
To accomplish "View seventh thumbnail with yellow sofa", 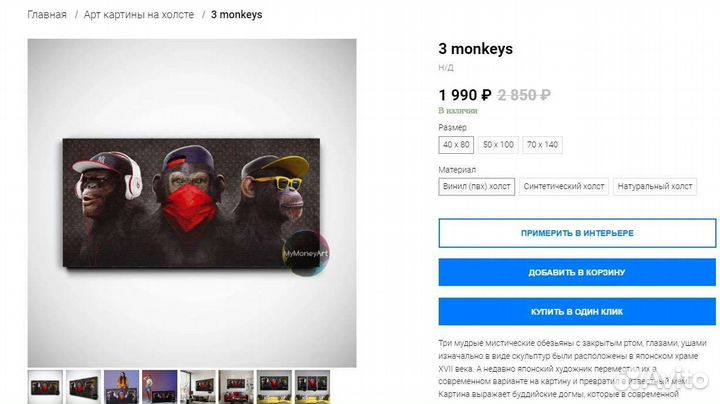I will coord(274,387).
